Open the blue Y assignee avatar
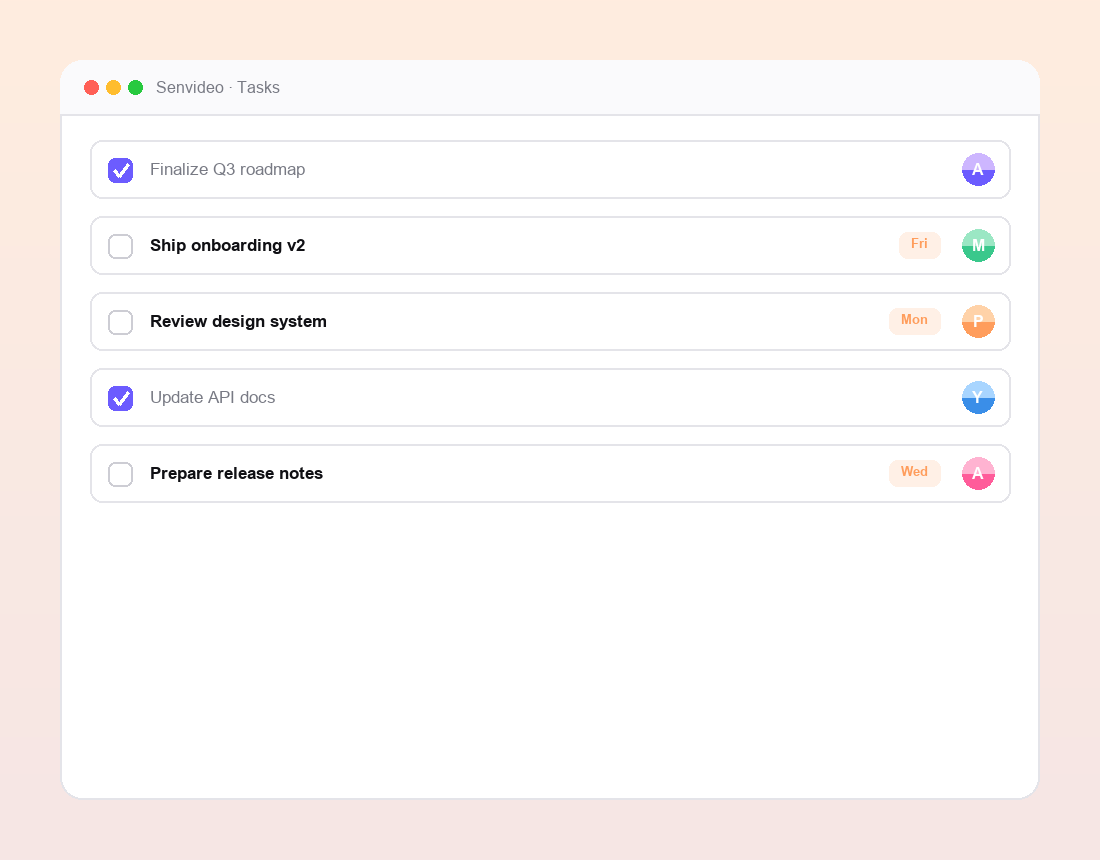Viewport: 1100px width, 860px height. click(x=978, y=398)
